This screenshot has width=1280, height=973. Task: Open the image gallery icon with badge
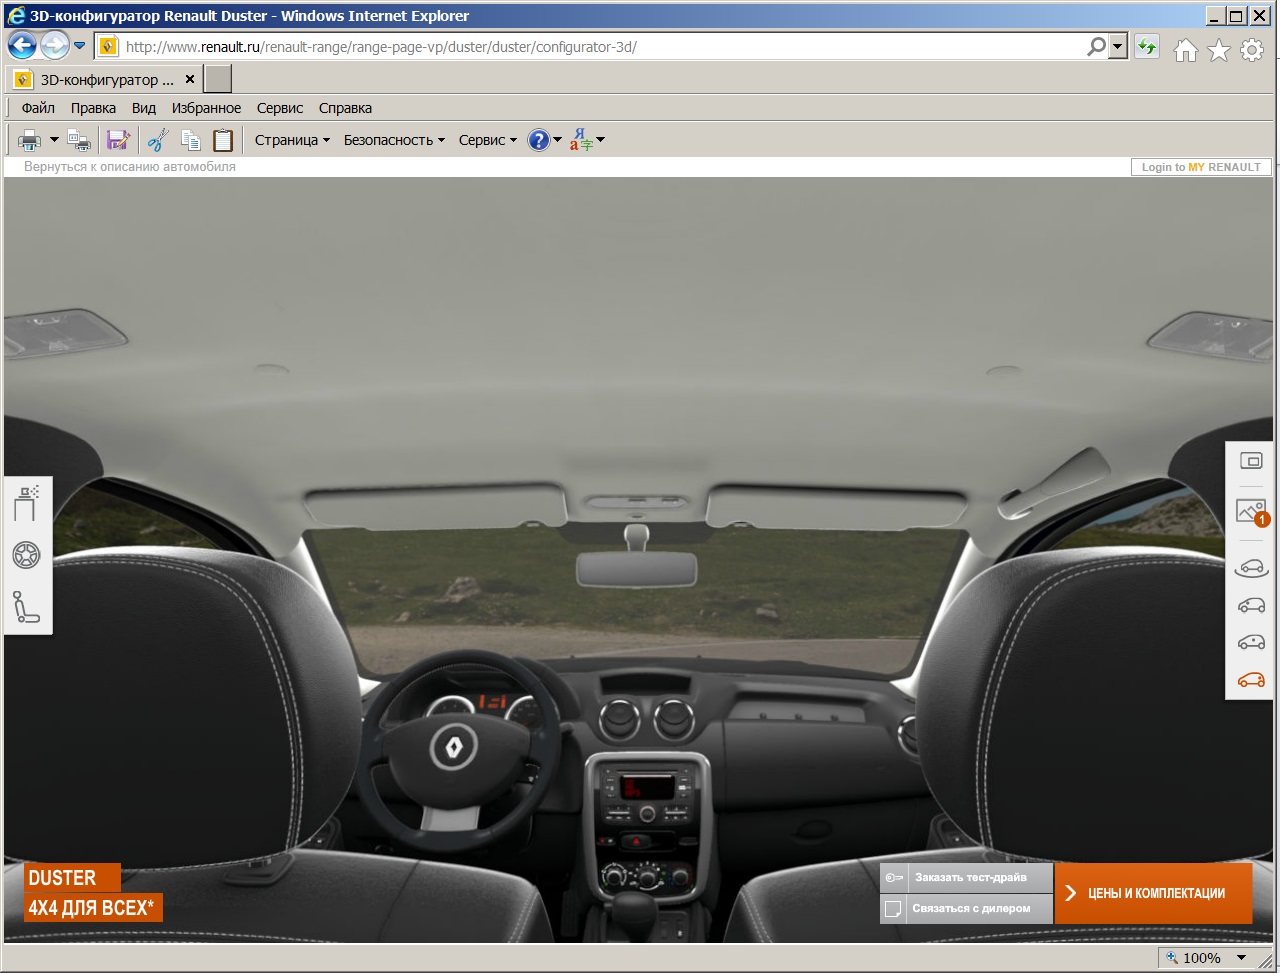(1250, 512)
